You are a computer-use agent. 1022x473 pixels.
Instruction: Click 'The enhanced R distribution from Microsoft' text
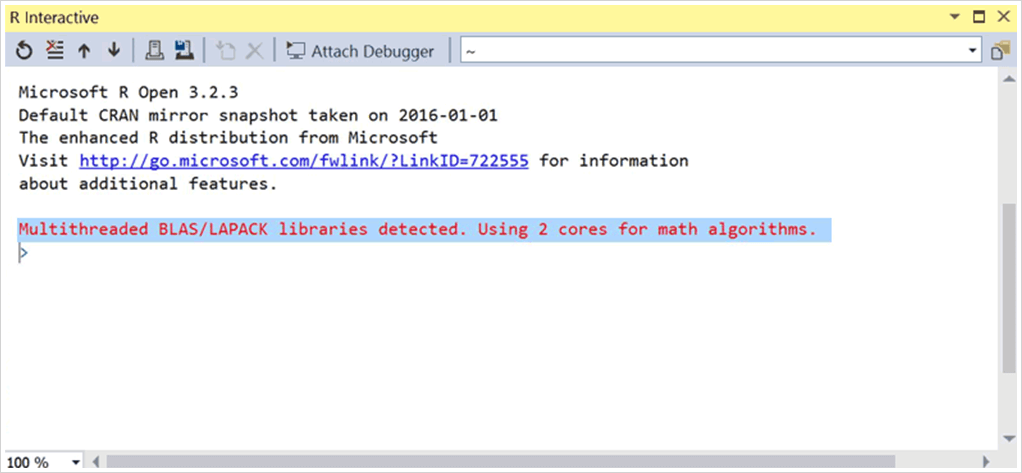coord(228,137)
